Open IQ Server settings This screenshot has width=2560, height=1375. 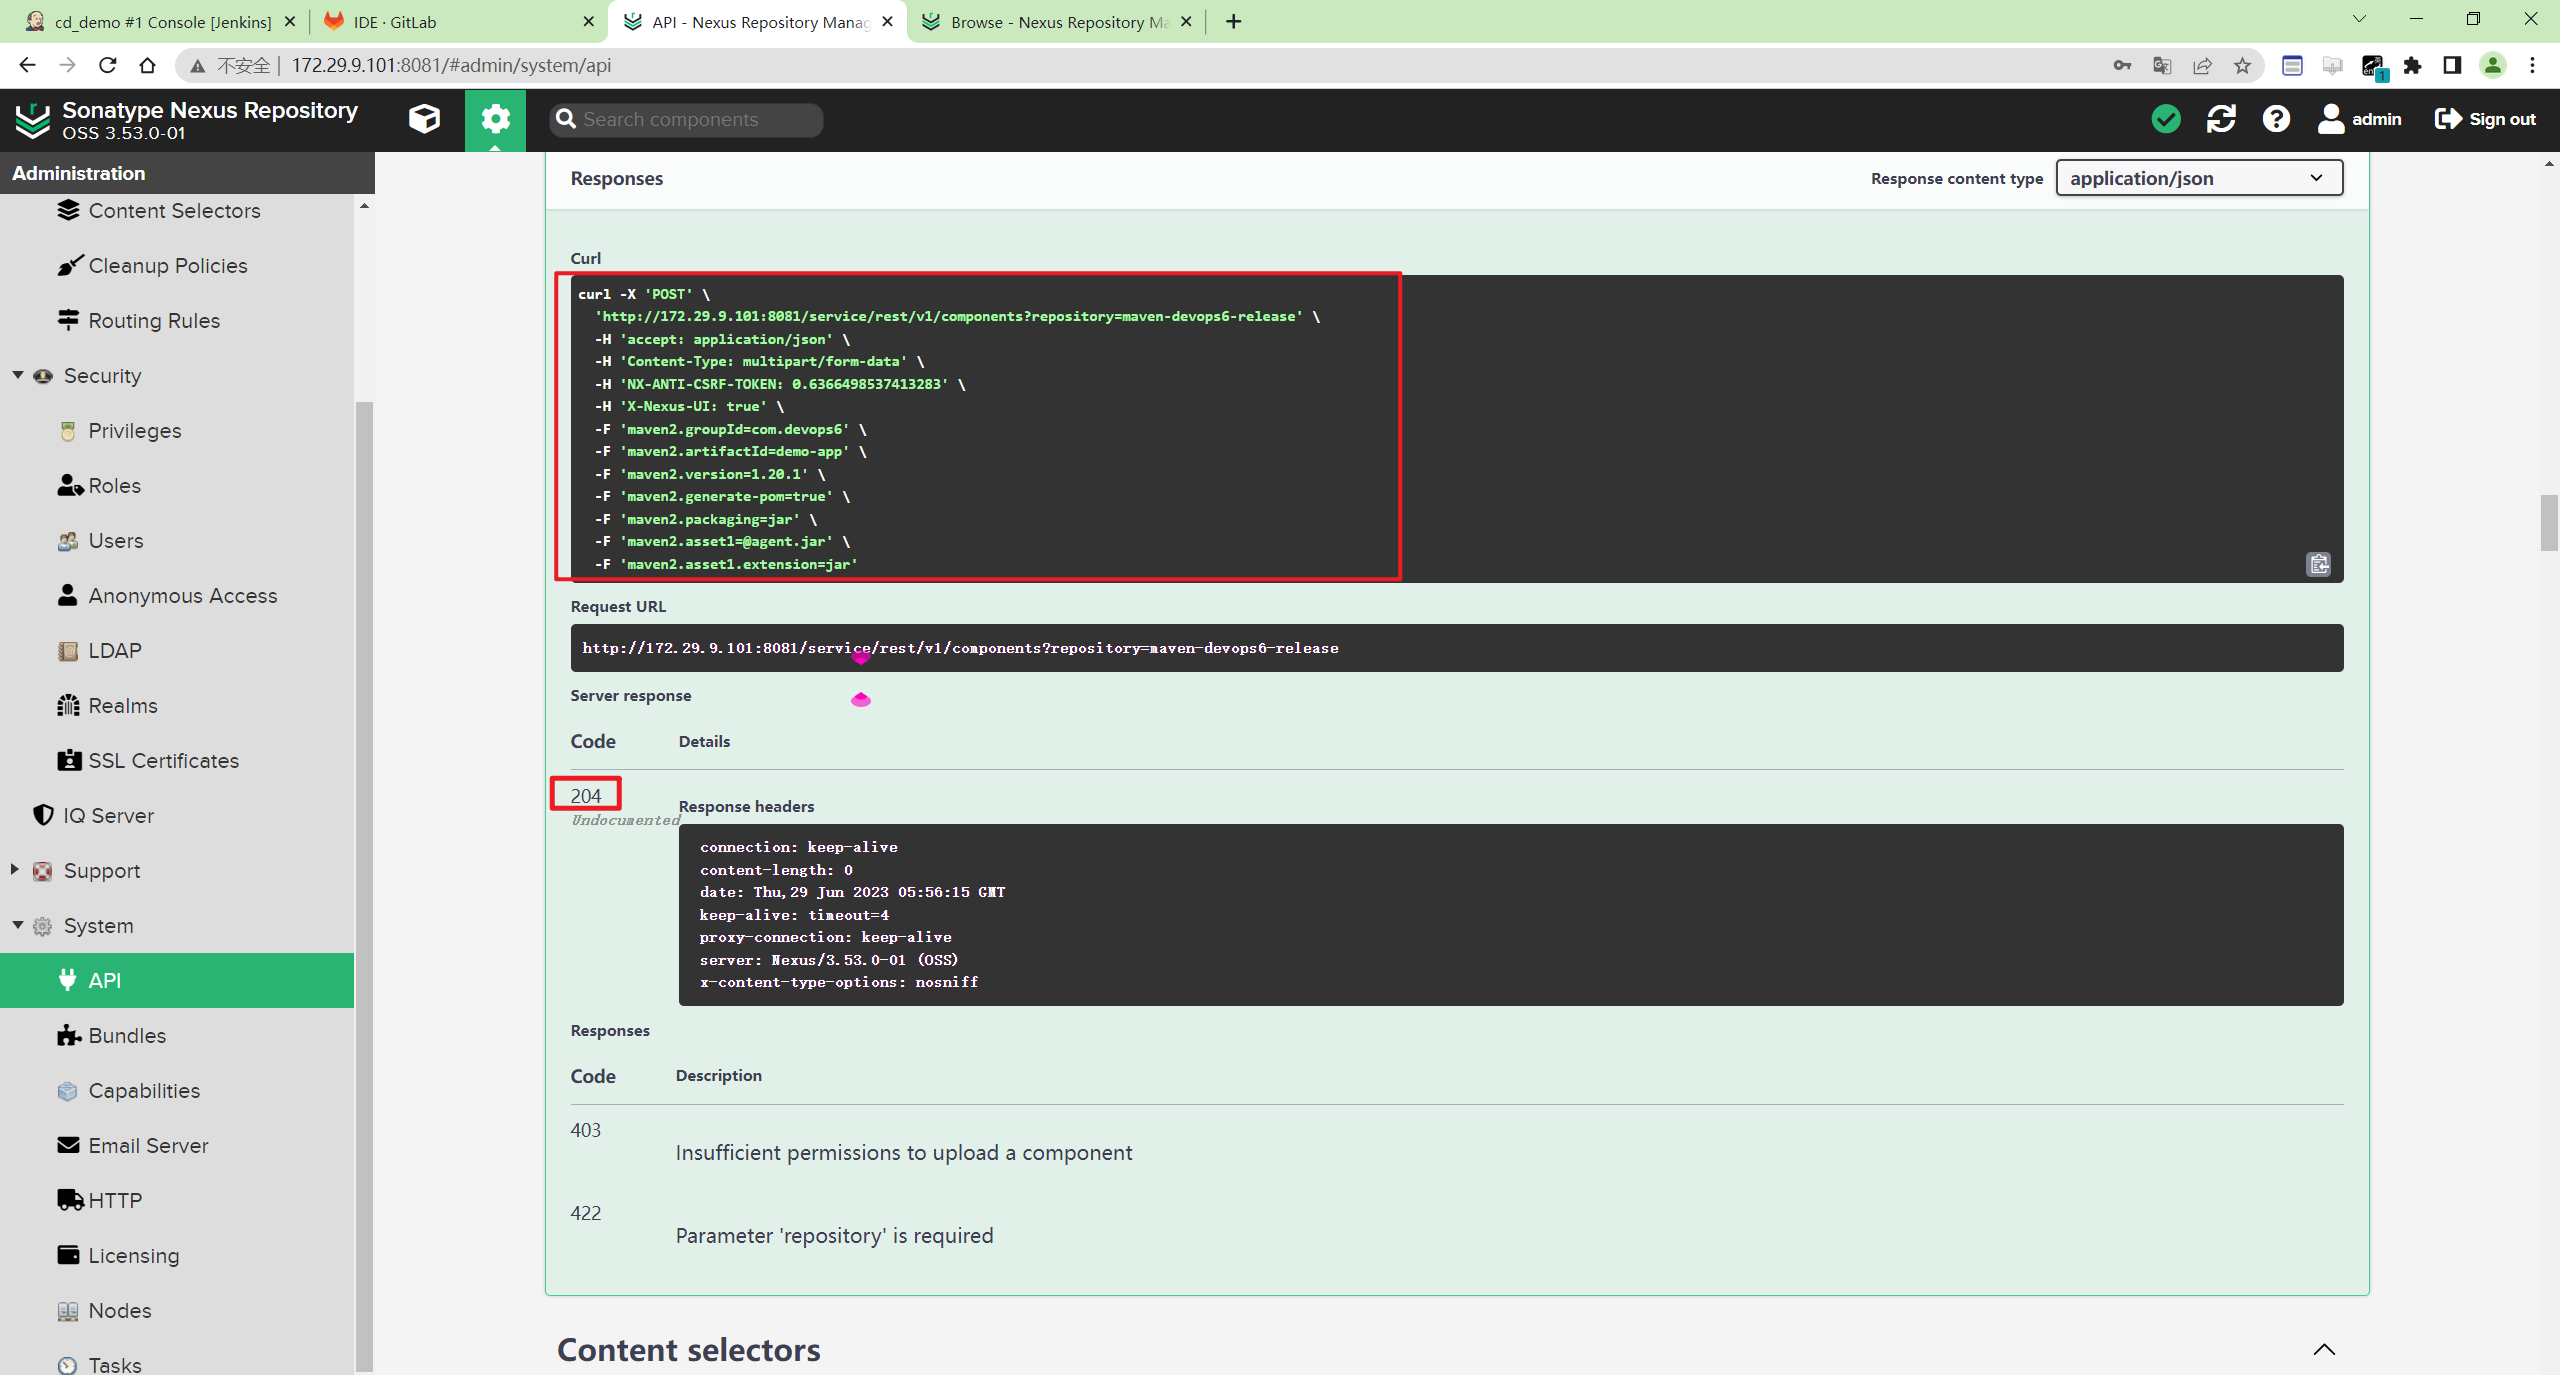(108, 816)
